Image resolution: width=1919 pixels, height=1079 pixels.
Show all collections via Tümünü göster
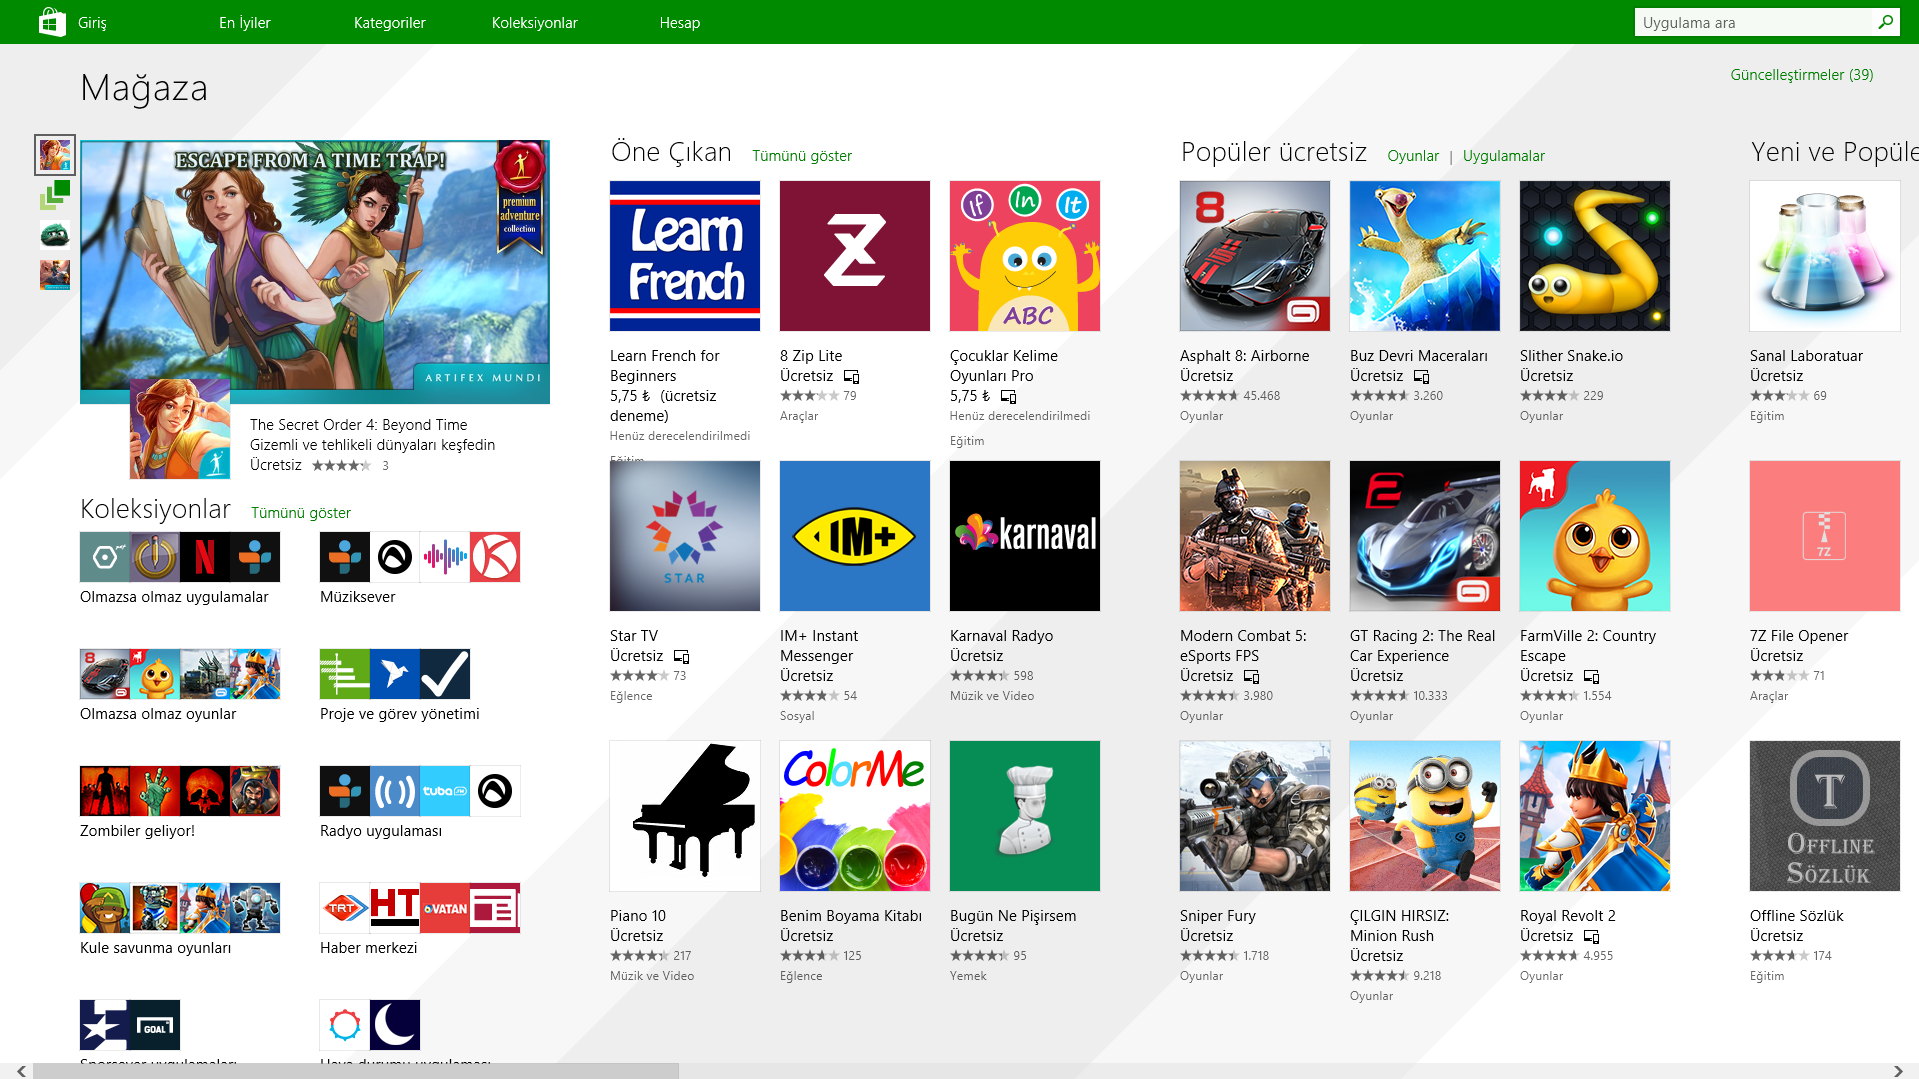click(x=301, y=513)
